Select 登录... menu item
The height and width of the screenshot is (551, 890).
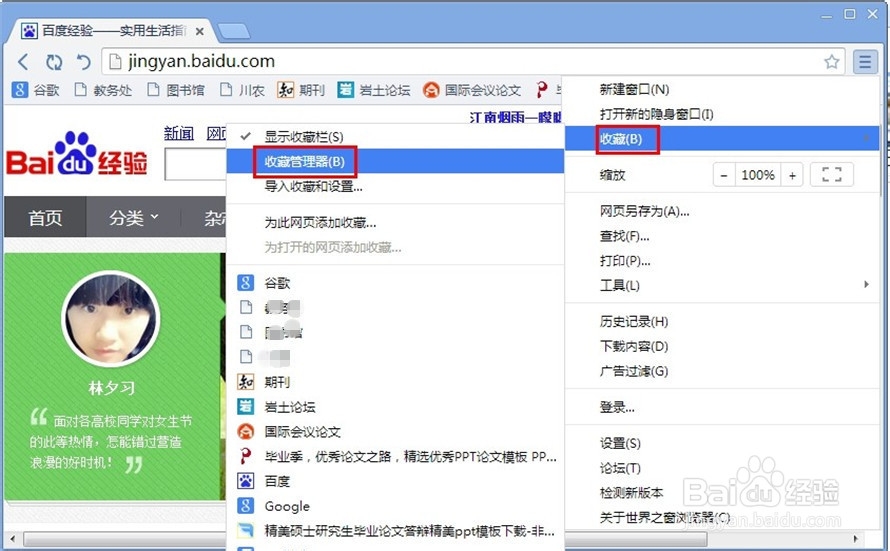(x=722, y=407)
